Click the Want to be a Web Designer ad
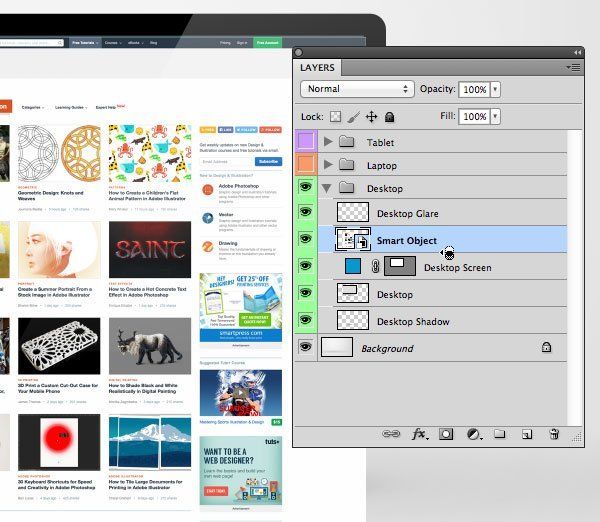Viewport: 600px width, 522px height. 241,471
